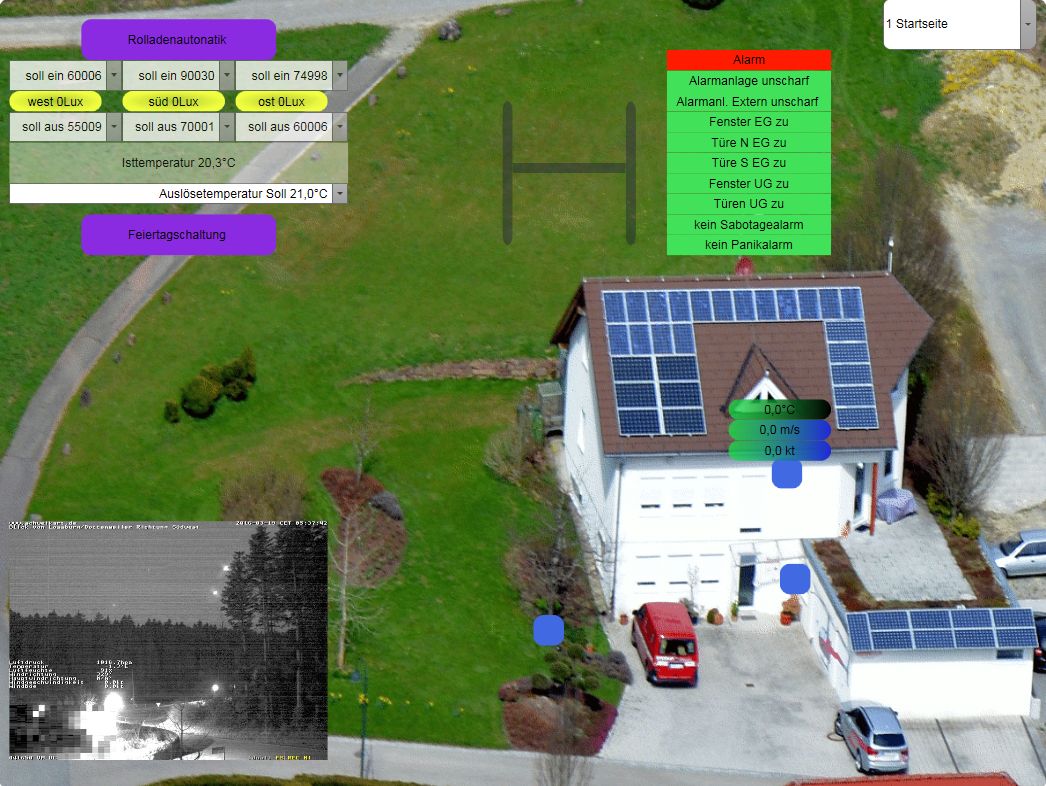Open the 1 Startseite page selector
Image resolution: width=1046 pixels, height=786 pixels.
tap(1027, 24)
